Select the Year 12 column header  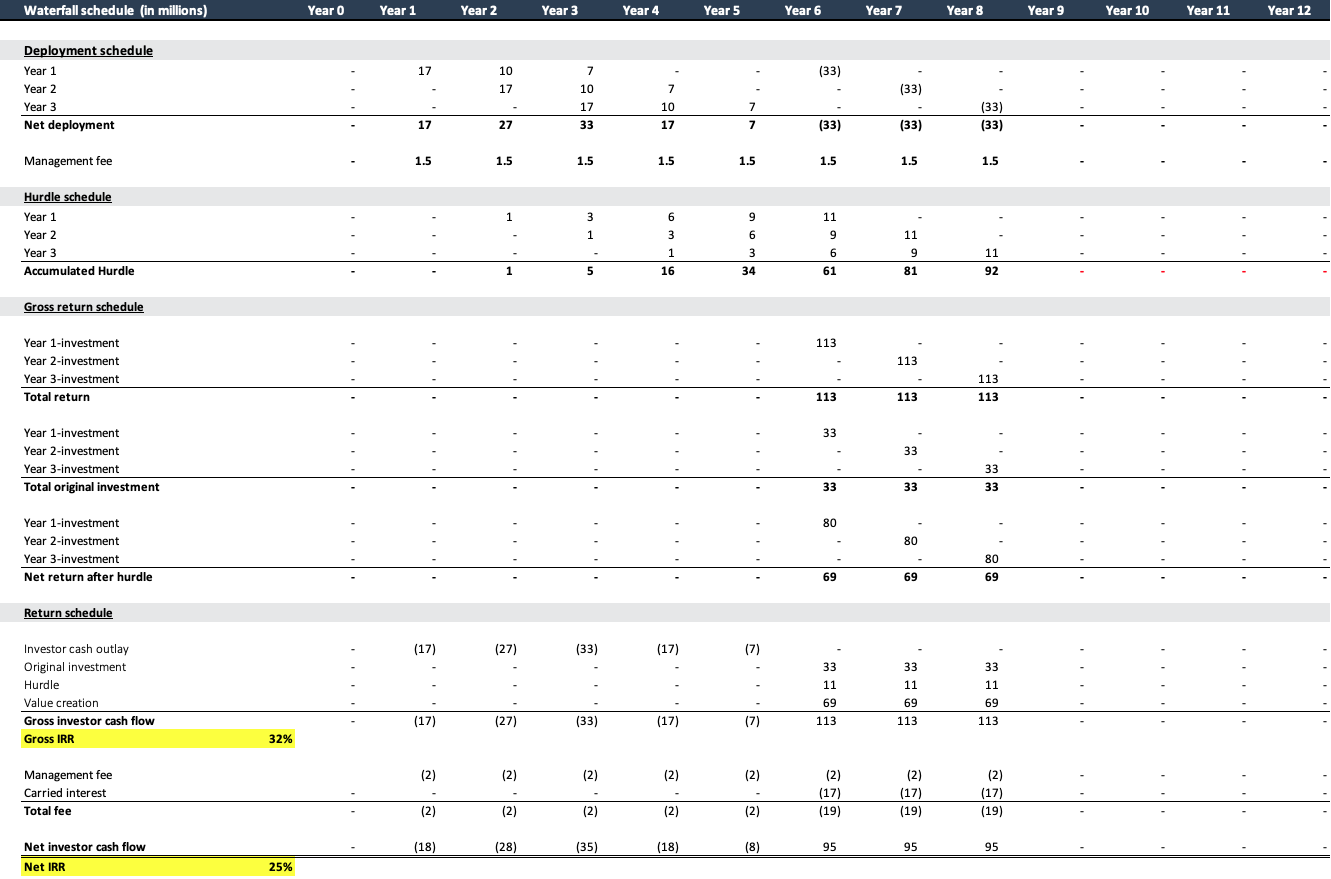tap(1289, 11)
